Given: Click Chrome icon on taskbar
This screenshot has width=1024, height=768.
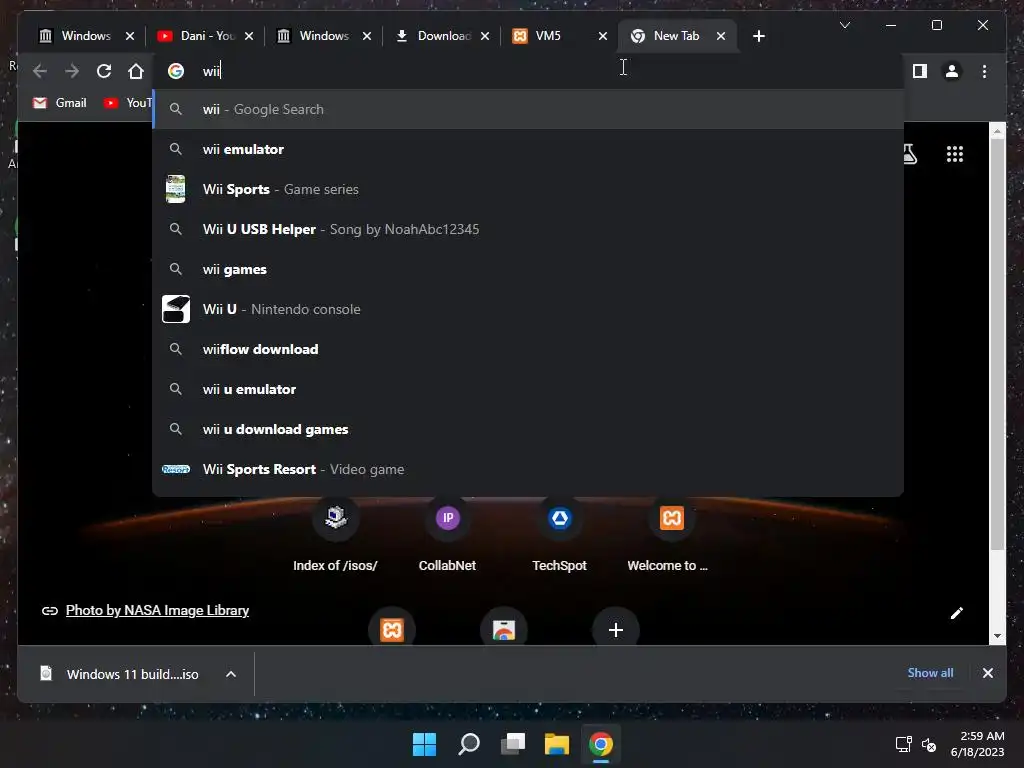Looking at the screenshot, I should pos(601,744).
